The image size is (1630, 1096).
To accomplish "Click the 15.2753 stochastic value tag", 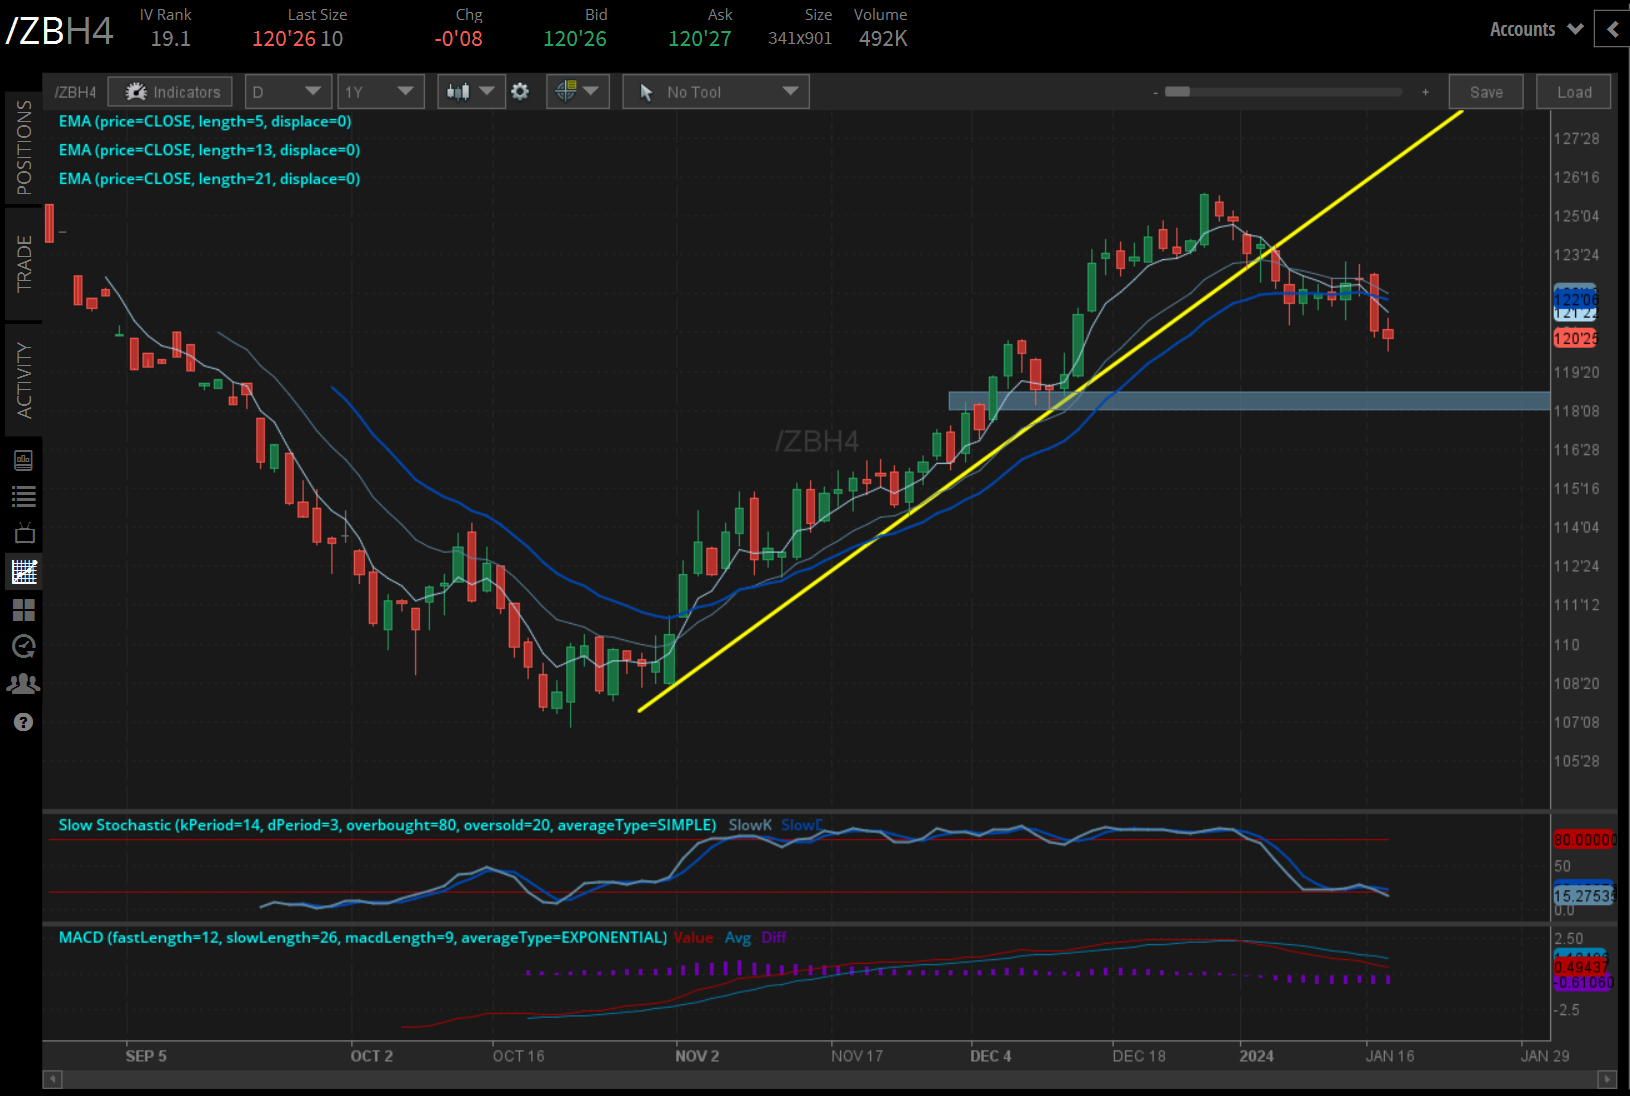I will pos(1584,895).
